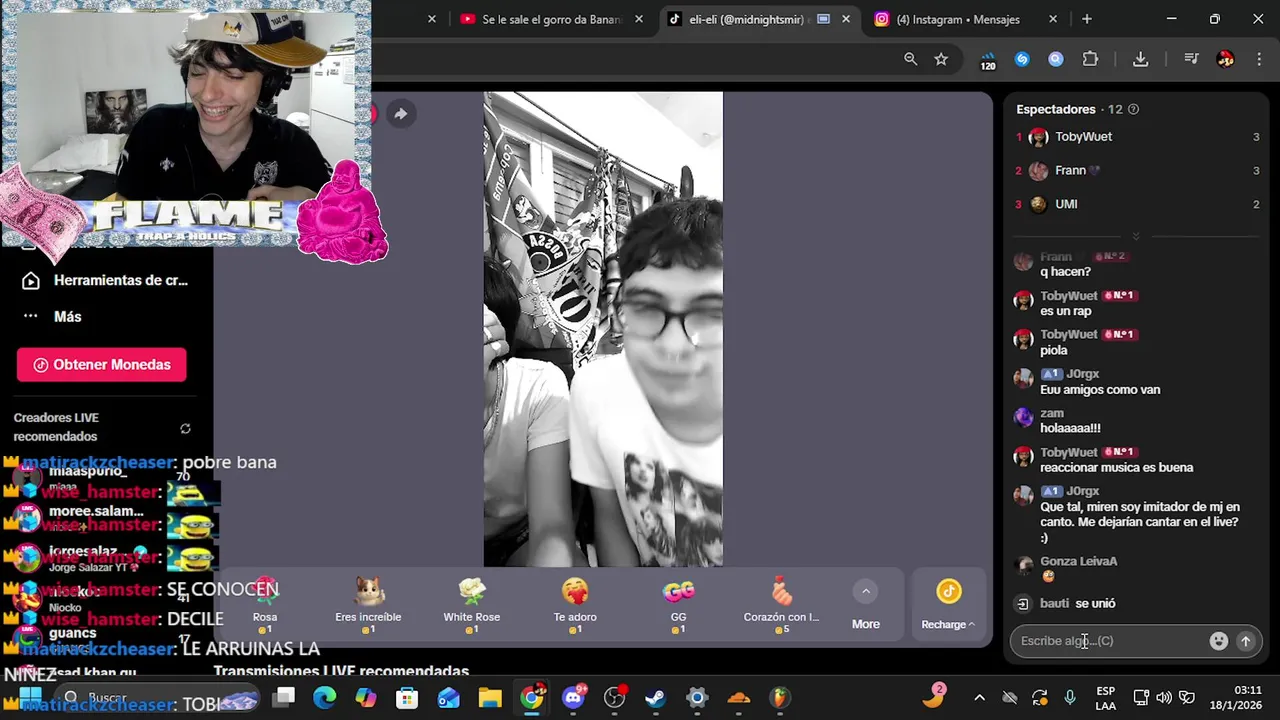
Task: Click the chat message 'es un rap'
Action: (1066, 311)
